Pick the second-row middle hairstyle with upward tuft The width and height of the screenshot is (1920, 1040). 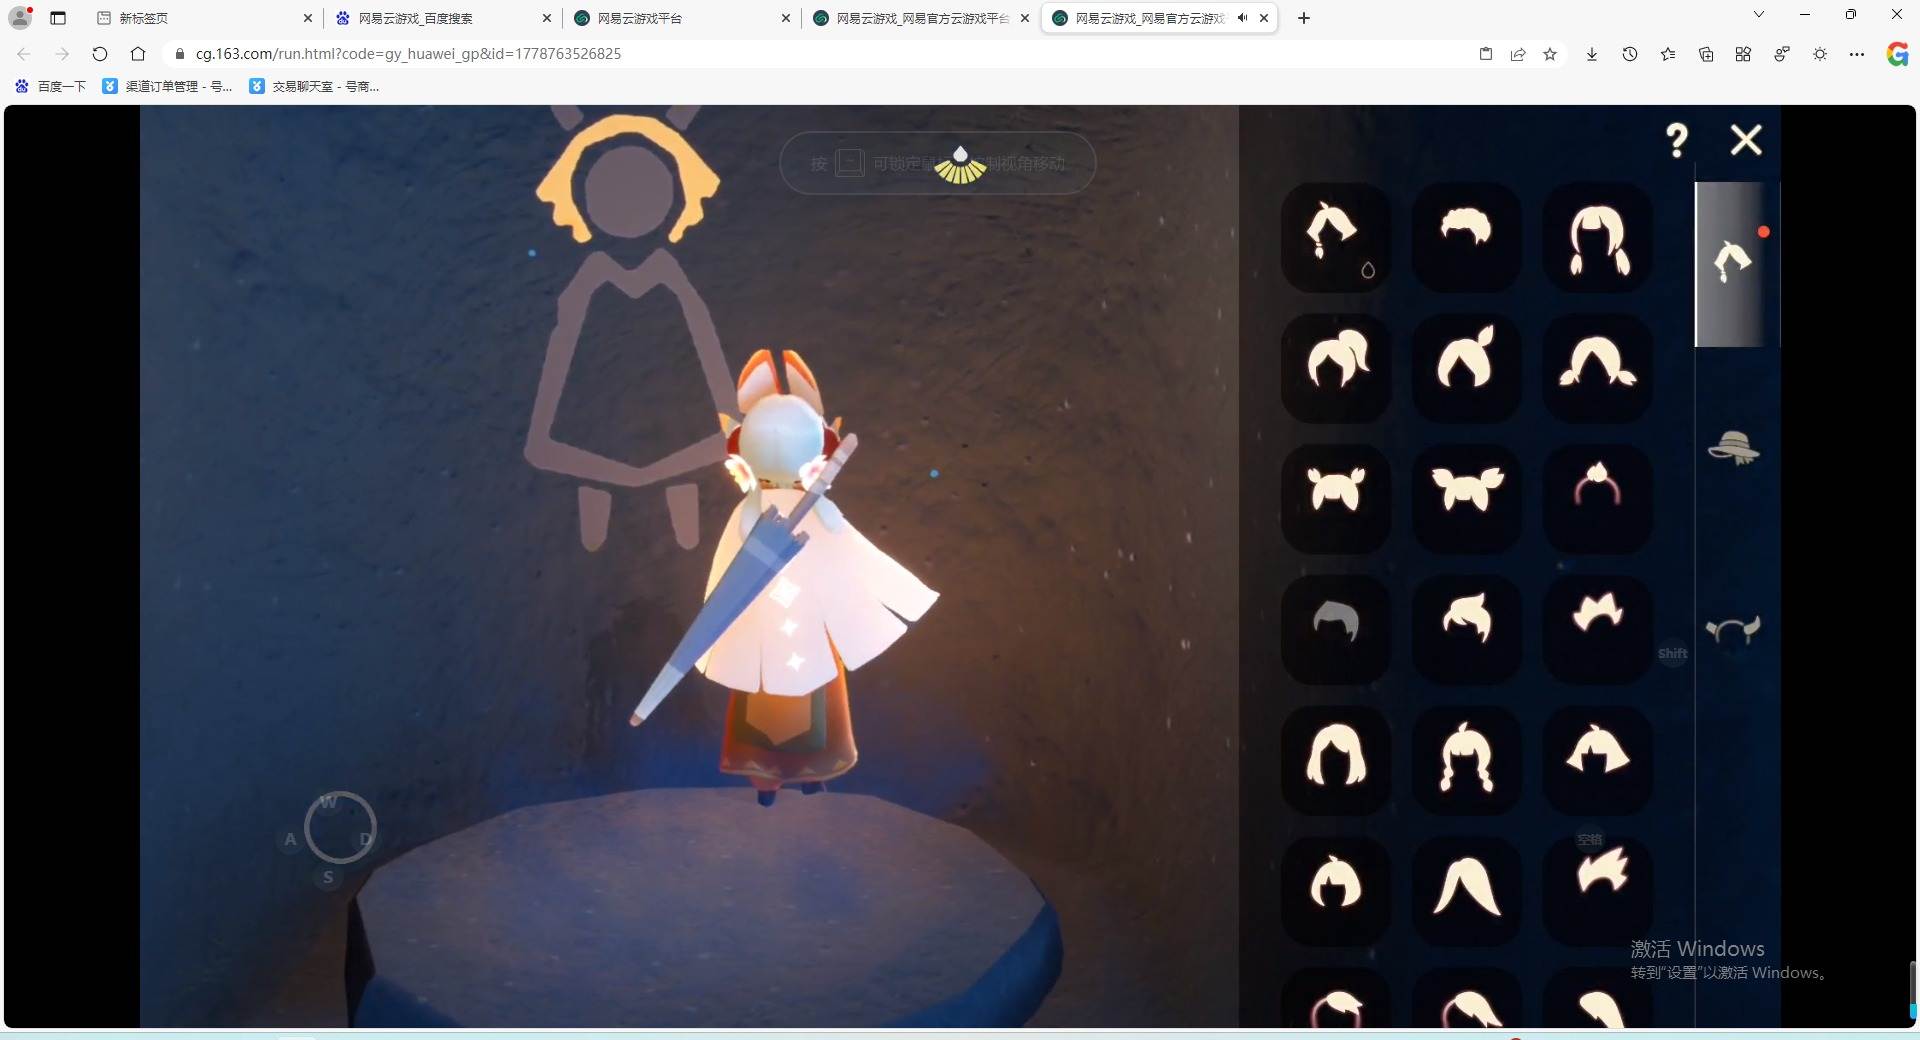point(1466,368)
